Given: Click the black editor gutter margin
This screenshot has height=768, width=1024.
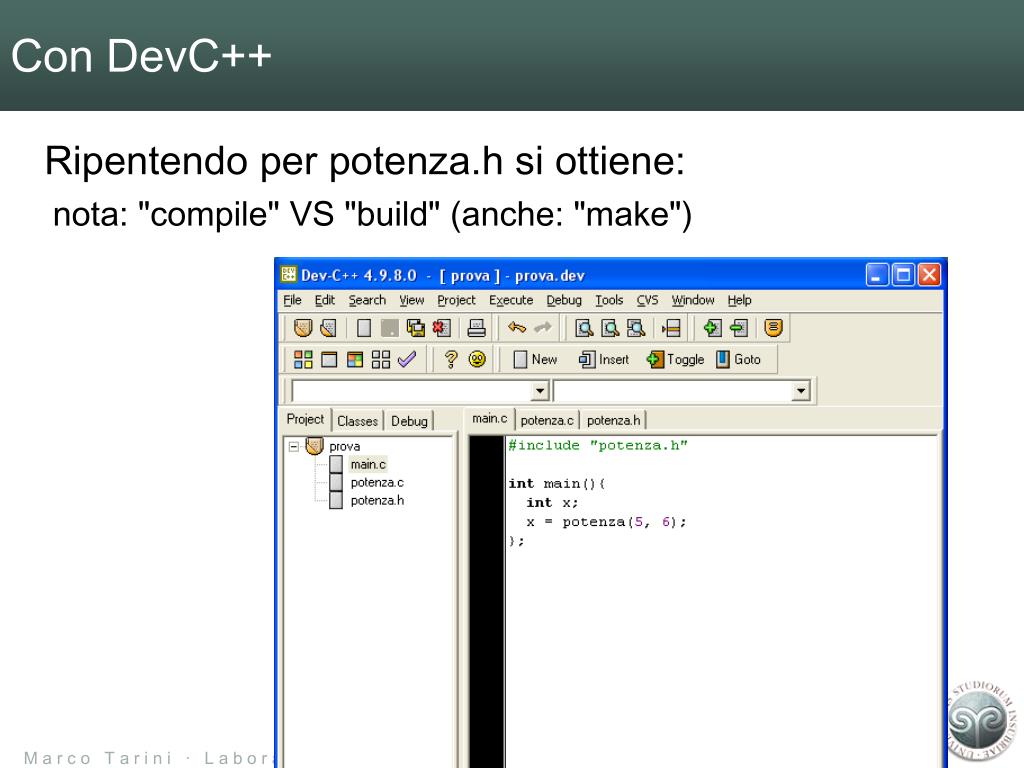Looking at the screenshot, I should (487, 601).
